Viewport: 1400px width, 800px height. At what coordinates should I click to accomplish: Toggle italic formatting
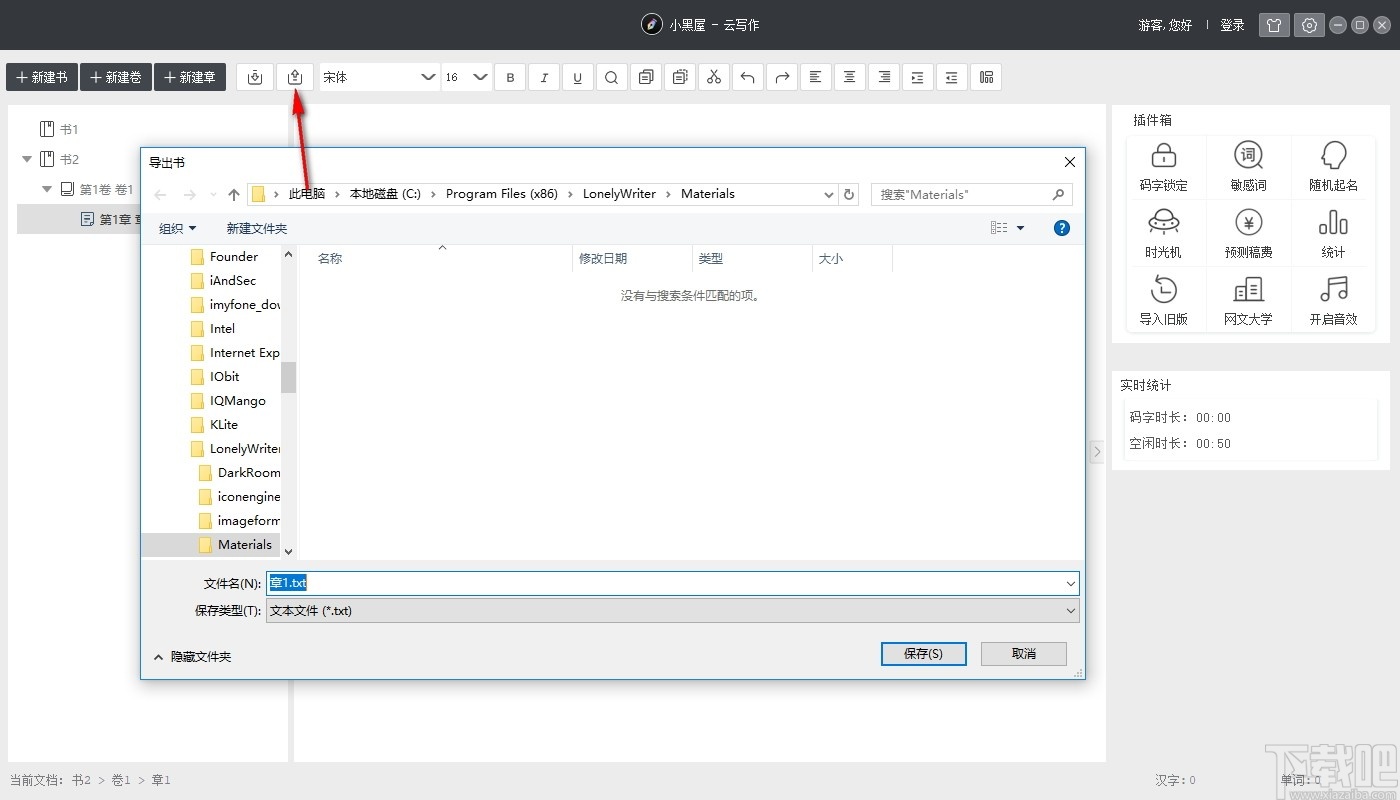[x=544, y=77]
